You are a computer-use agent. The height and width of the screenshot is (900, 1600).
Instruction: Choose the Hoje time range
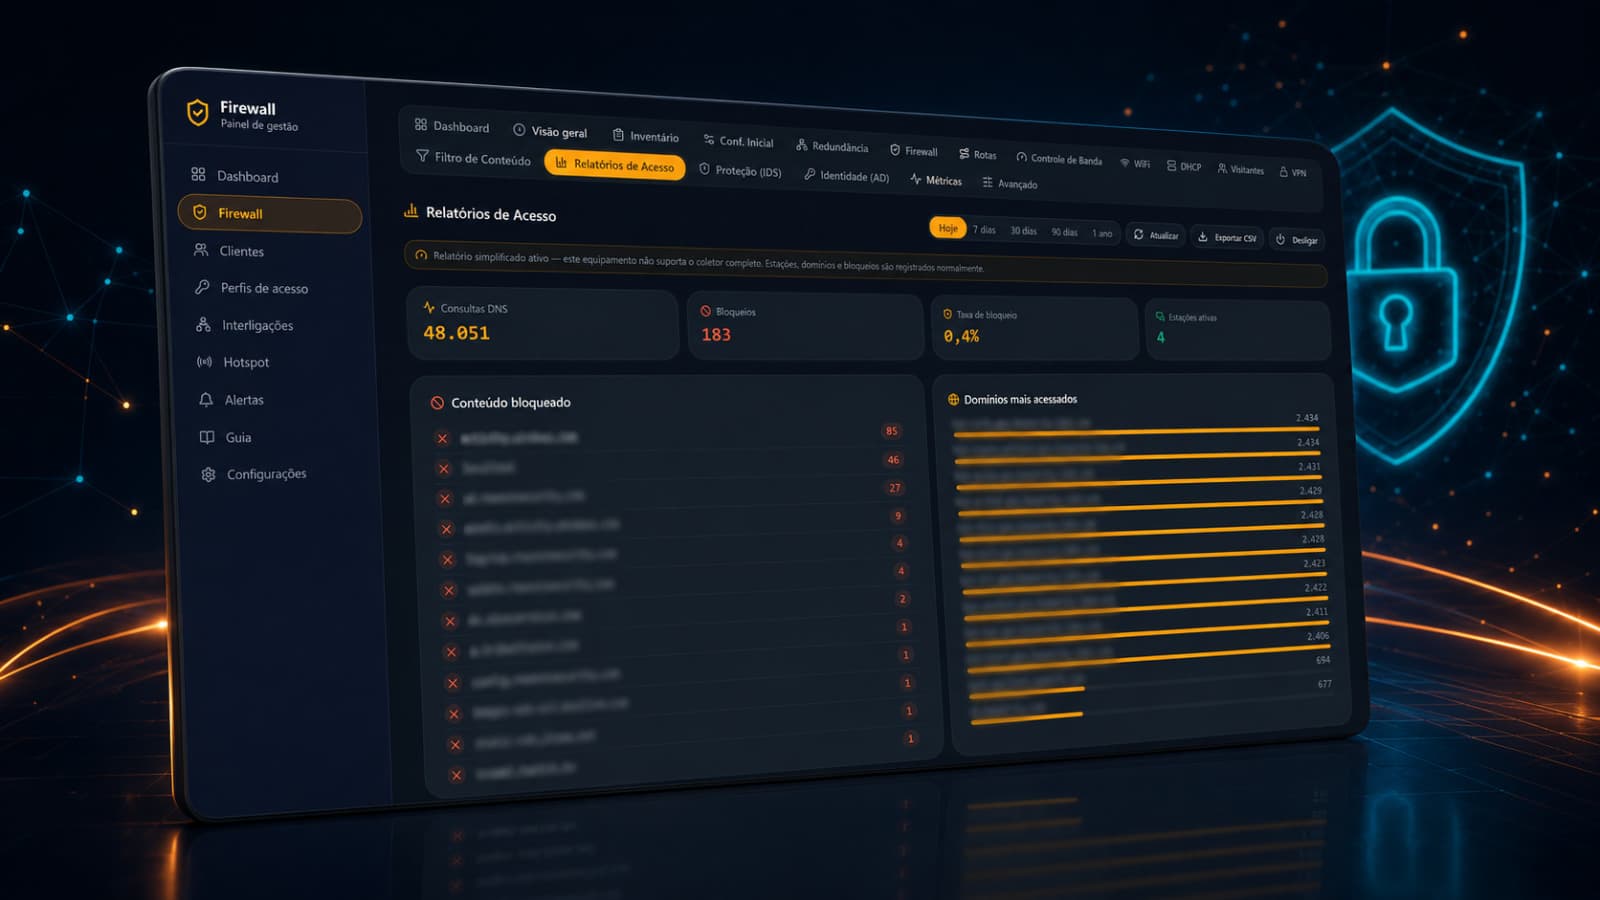[x=947, y=228]
